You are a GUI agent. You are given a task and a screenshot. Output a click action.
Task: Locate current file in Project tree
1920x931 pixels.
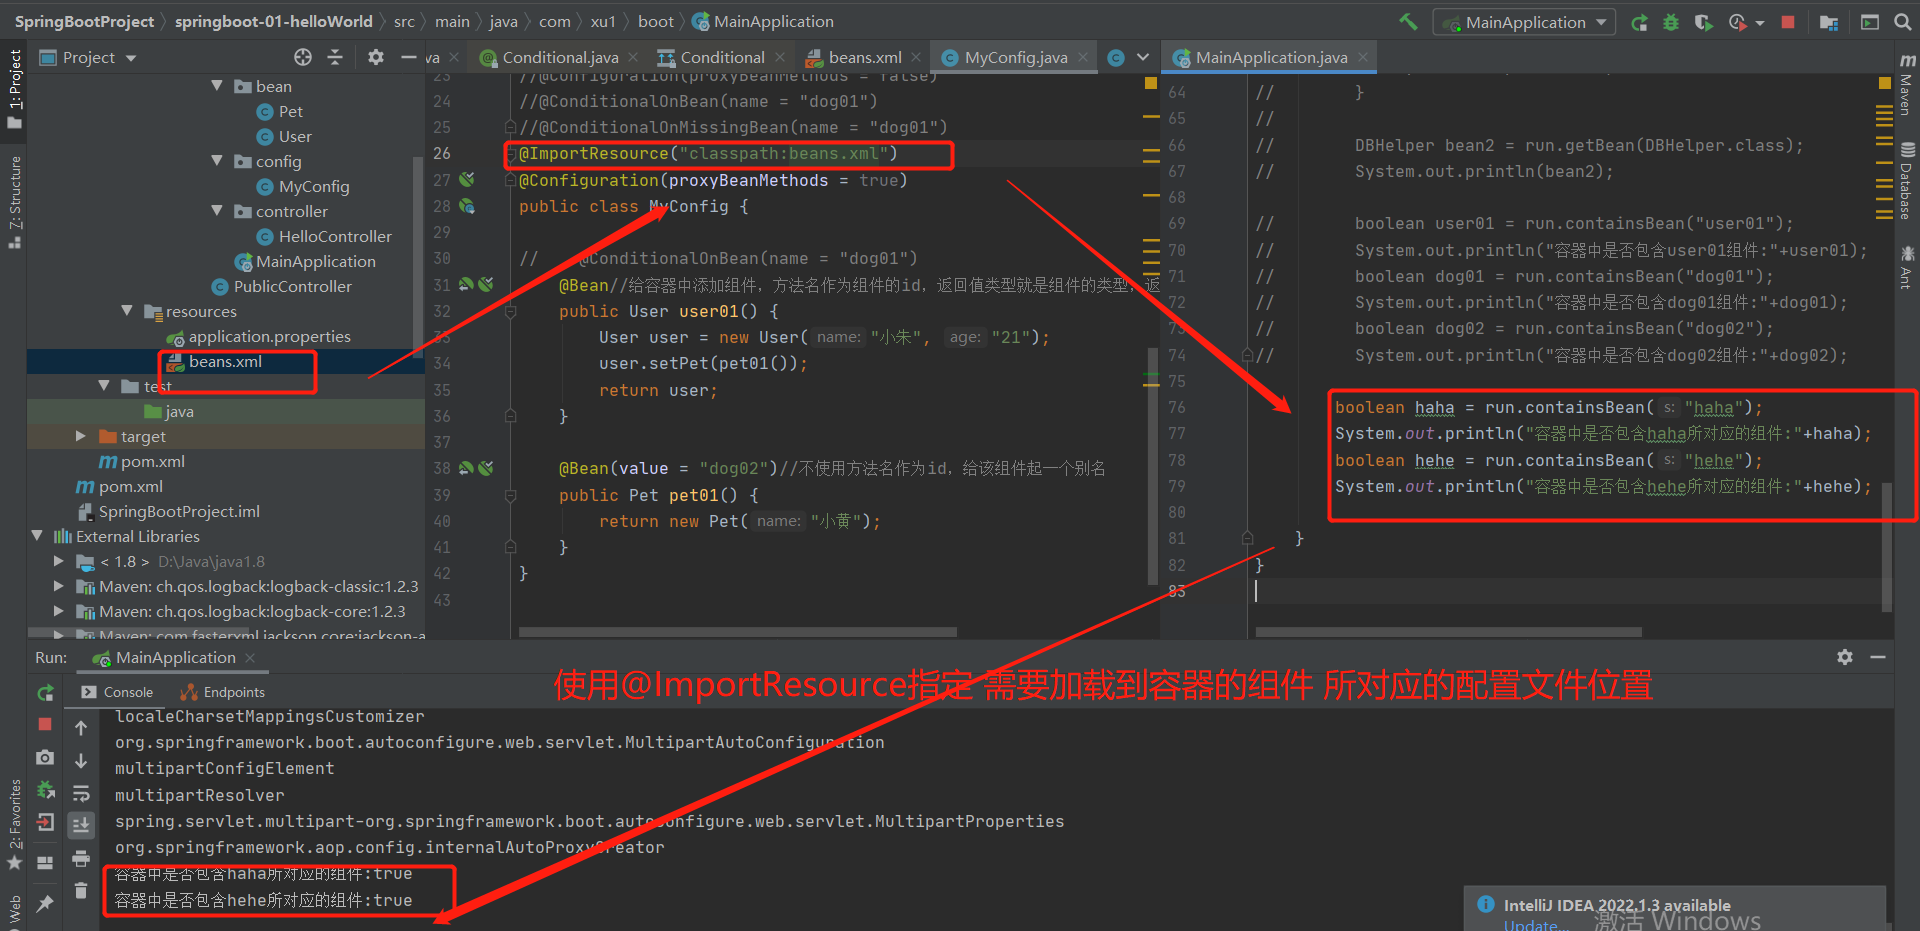tap(303, 57)
